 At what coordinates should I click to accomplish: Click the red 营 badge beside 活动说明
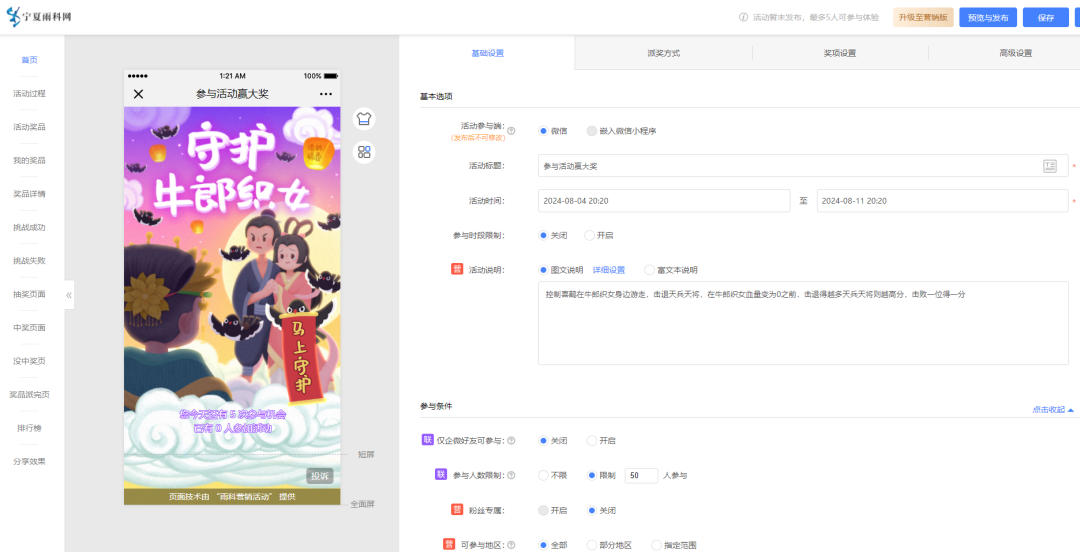(x=457, y=269)
